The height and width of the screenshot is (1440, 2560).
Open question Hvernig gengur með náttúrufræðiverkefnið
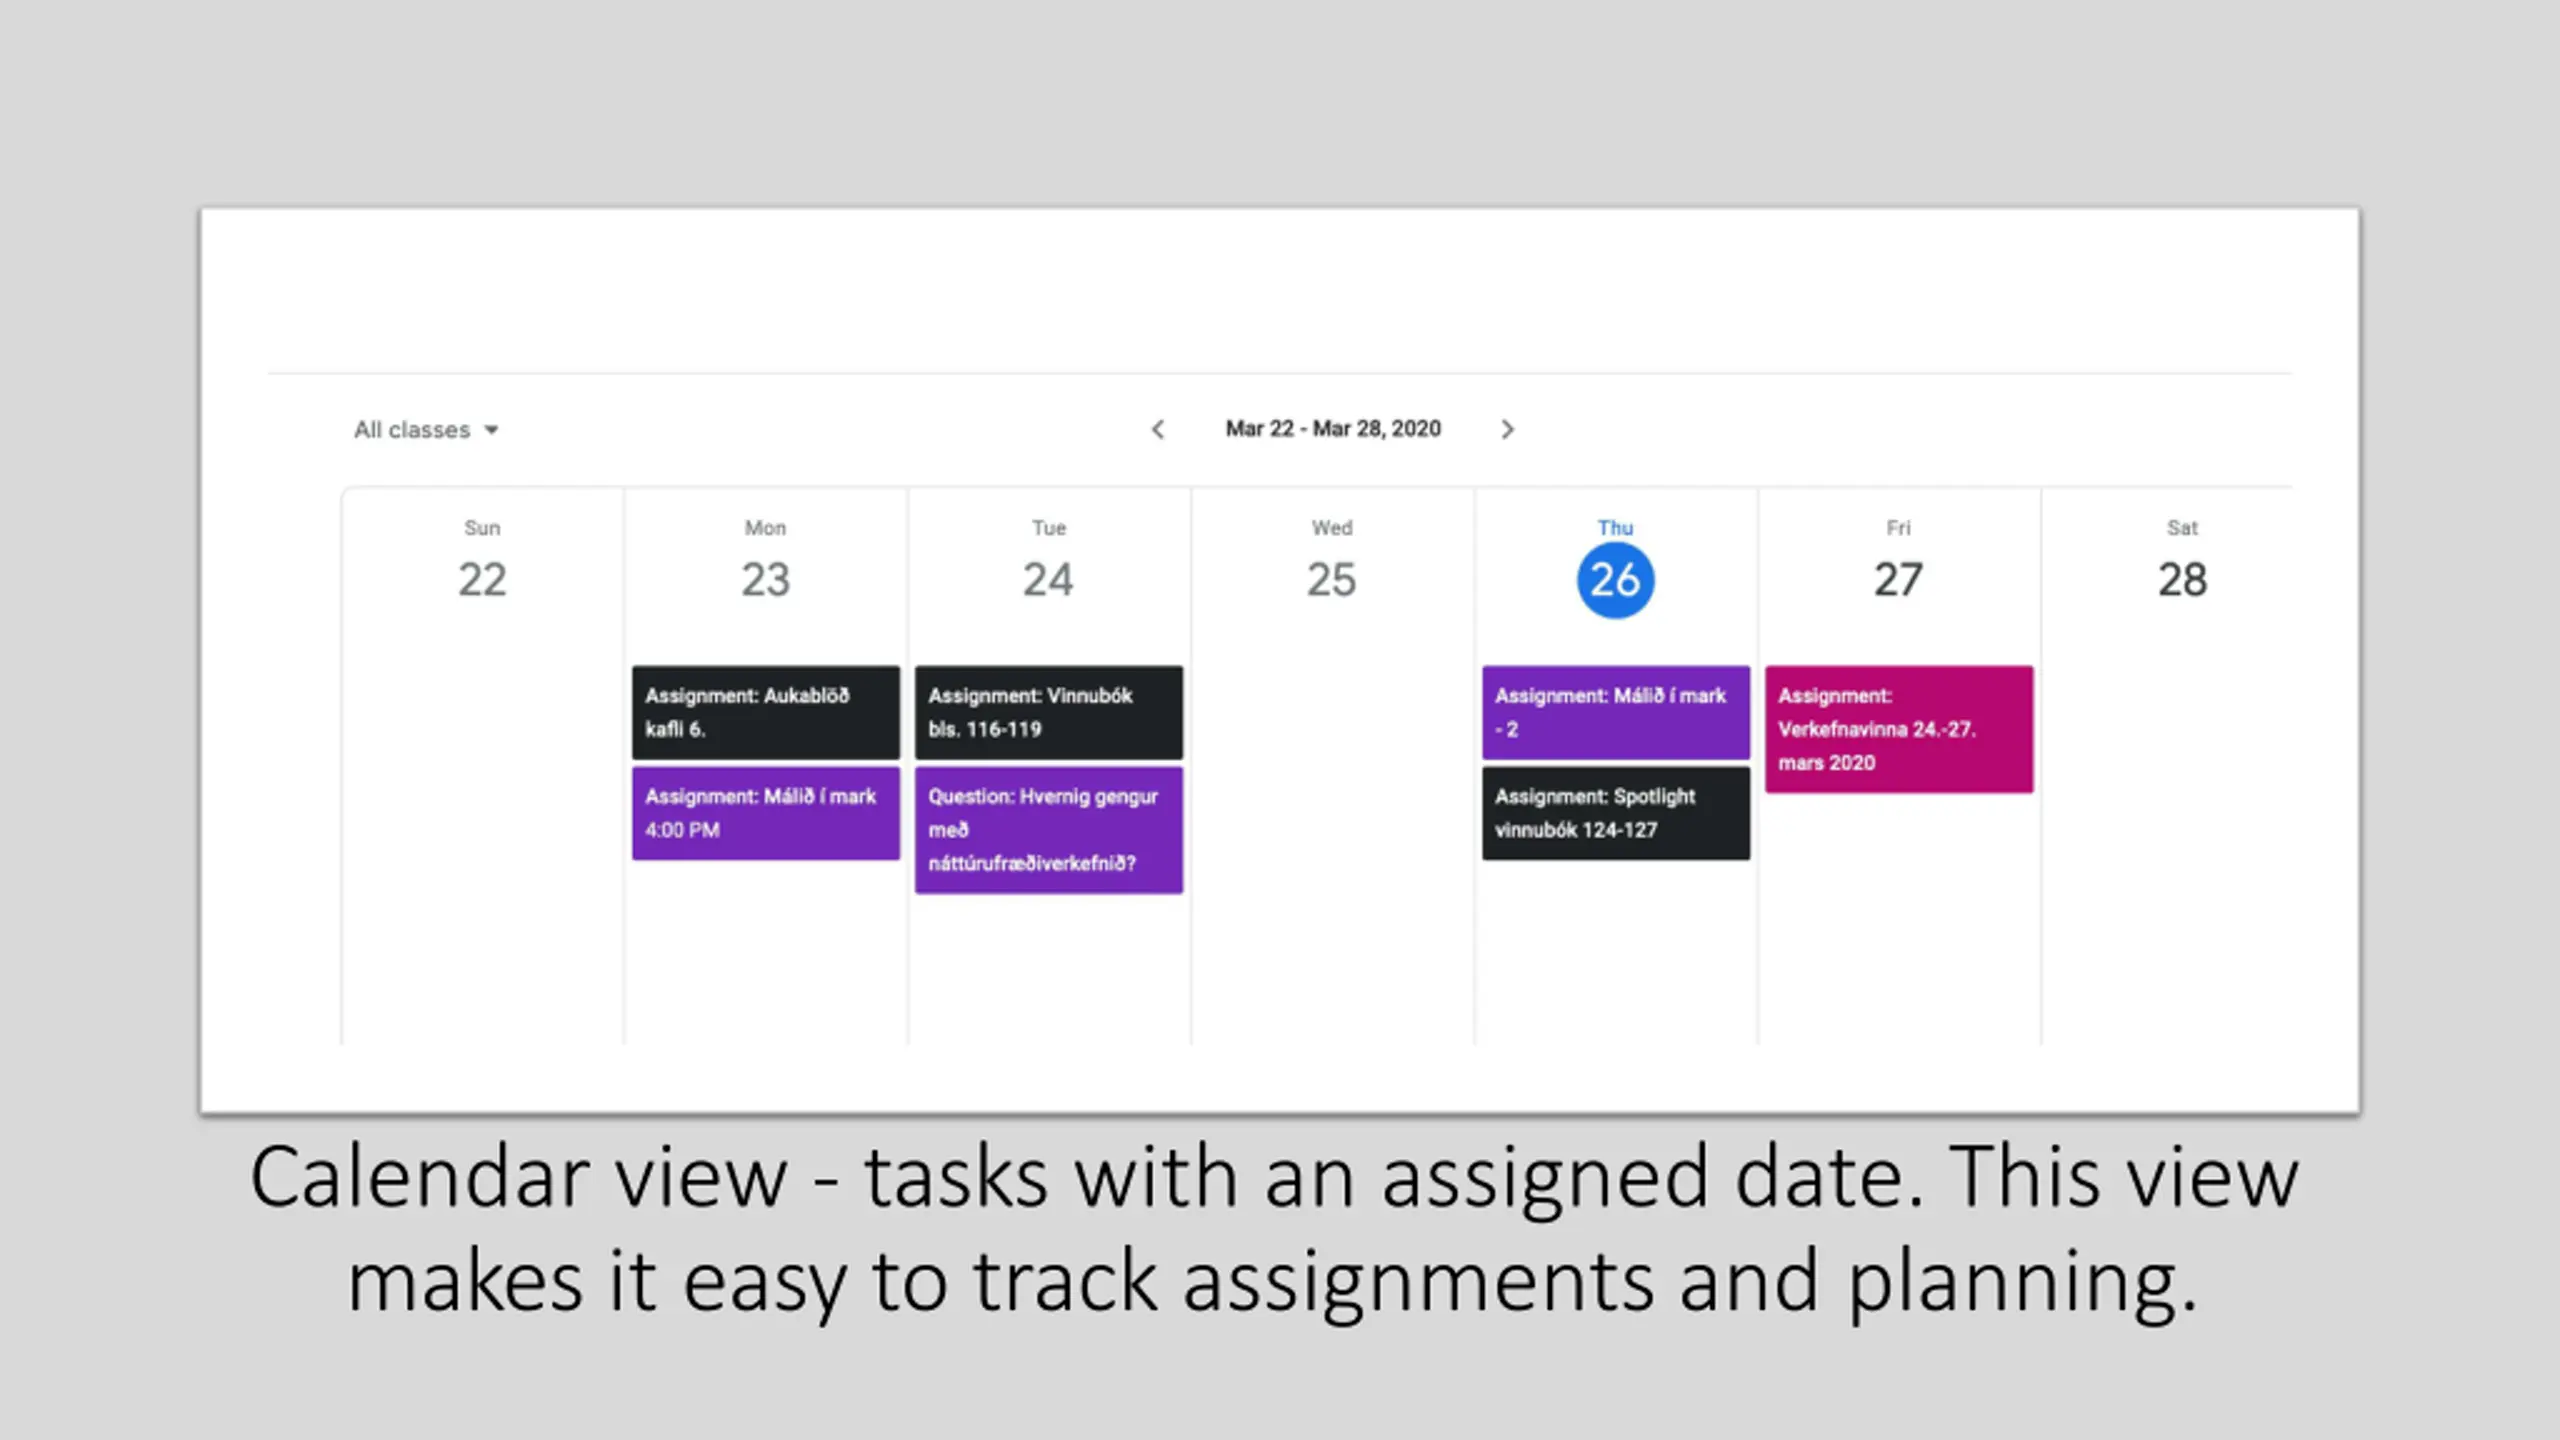(1049, 830)
